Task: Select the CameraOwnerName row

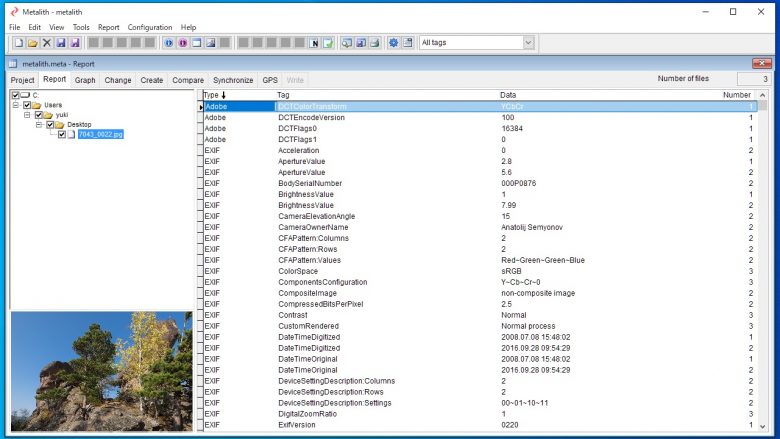Action: pyautogui.click(x=480, y=227)
